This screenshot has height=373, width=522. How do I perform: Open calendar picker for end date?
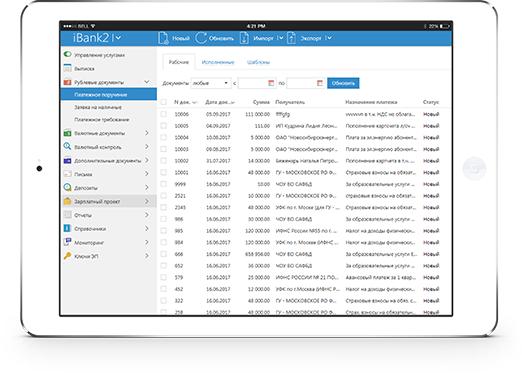tap(320, 83)
